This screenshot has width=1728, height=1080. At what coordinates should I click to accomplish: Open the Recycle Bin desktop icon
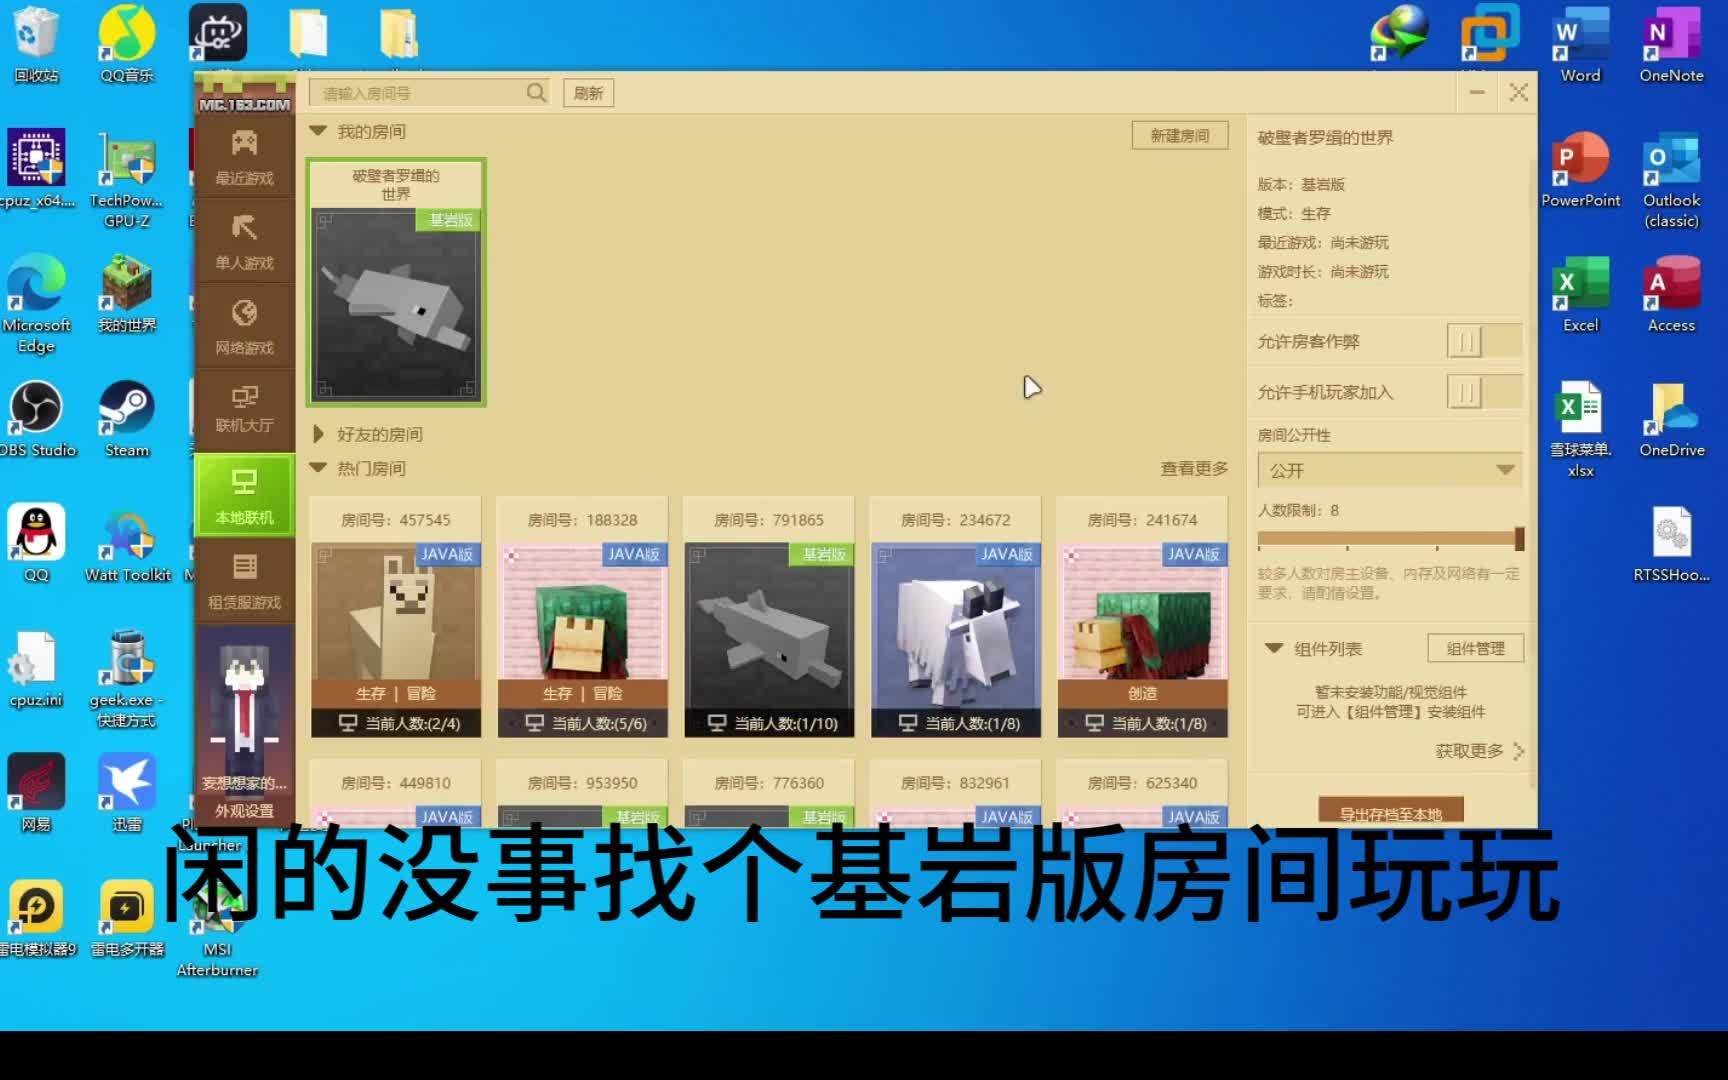36,45
